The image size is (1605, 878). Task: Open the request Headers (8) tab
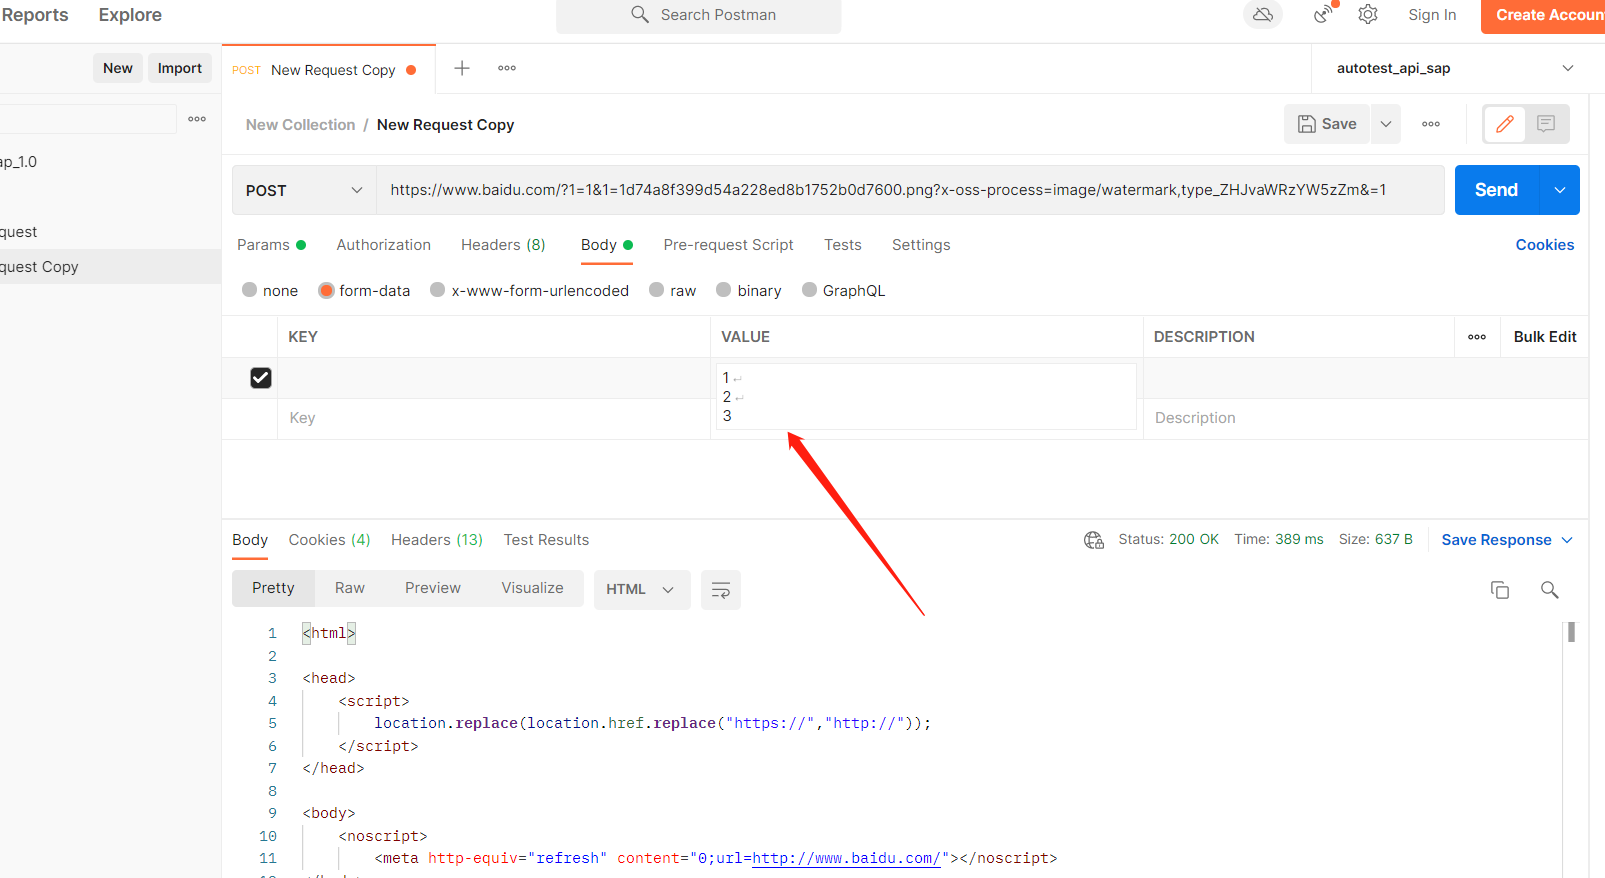503,245
